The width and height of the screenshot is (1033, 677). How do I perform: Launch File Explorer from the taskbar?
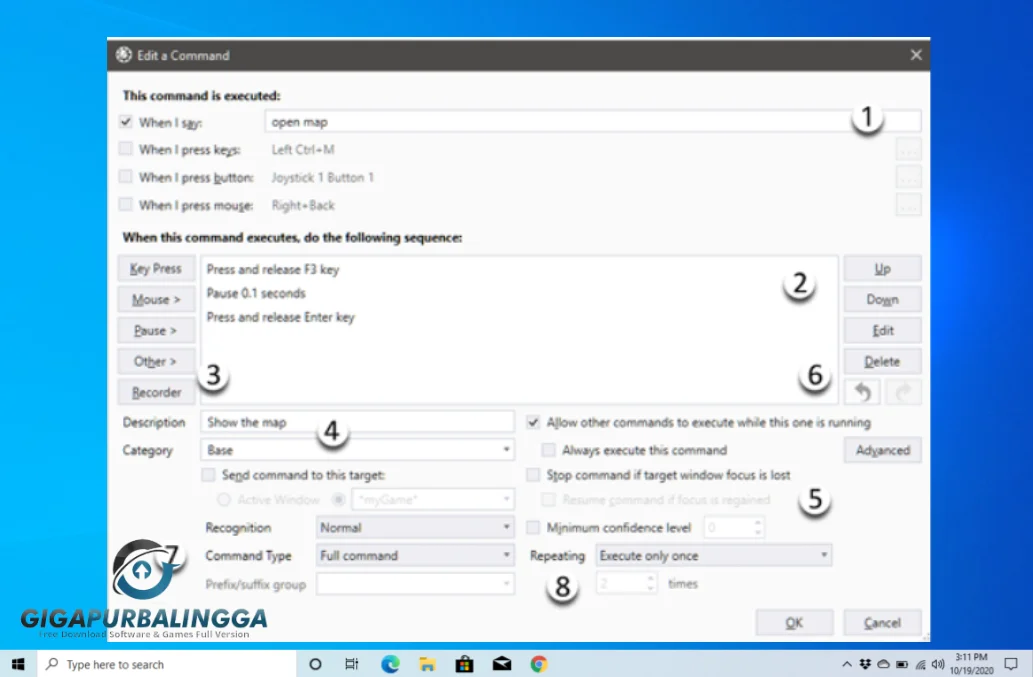[x=427, y=664]
